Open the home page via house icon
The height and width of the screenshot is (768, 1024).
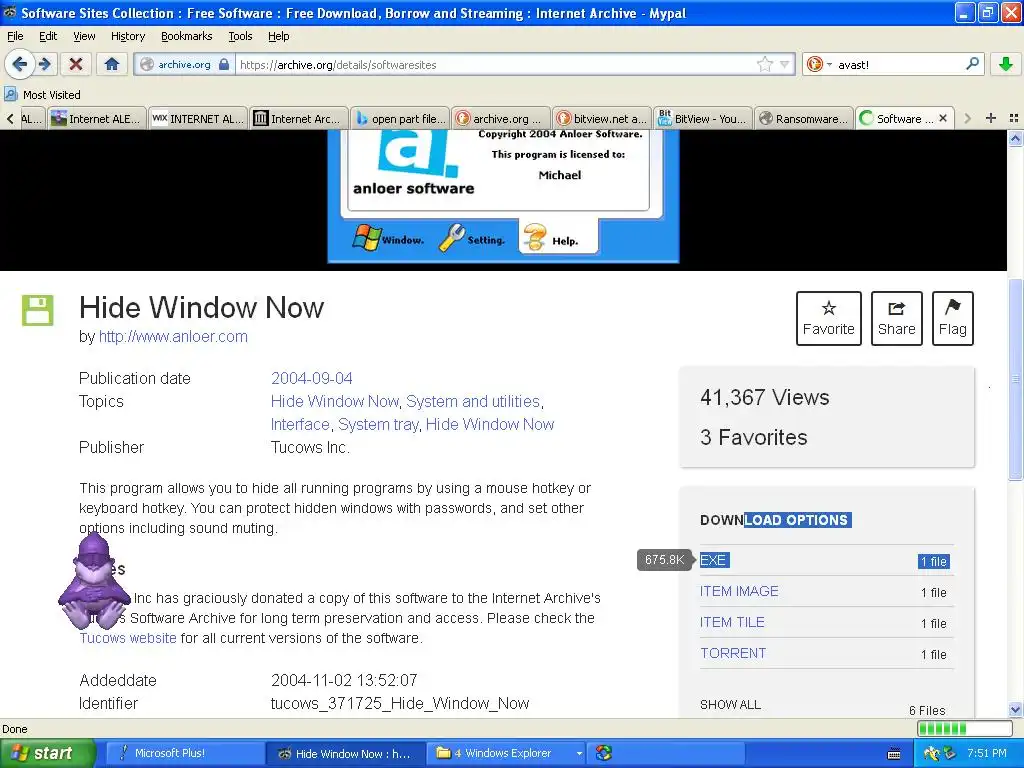pos(112,64)
